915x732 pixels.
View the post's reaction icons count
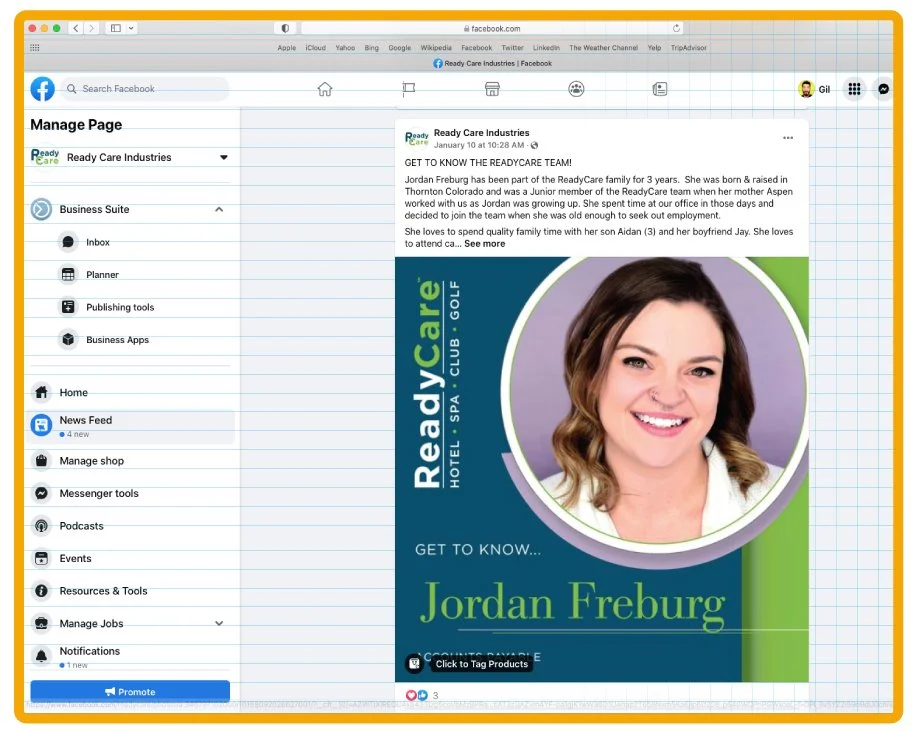click(x=422, y=695)
